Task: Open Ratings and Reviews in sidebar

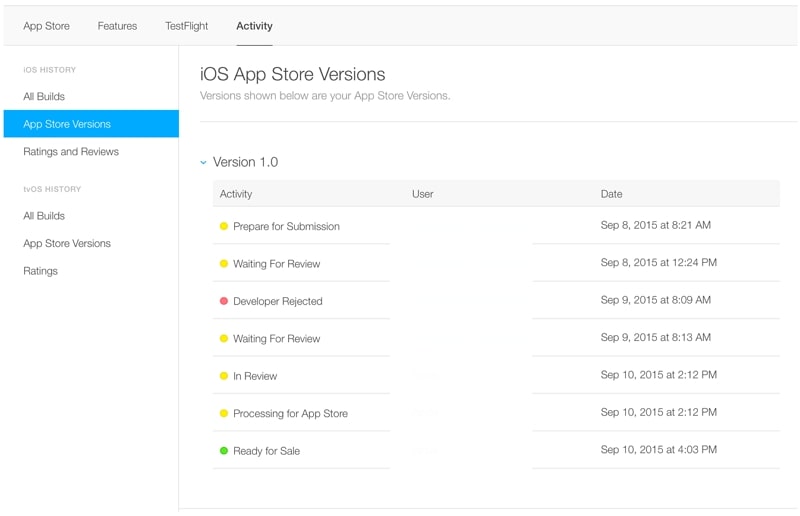Action: (x=71, y=152)
